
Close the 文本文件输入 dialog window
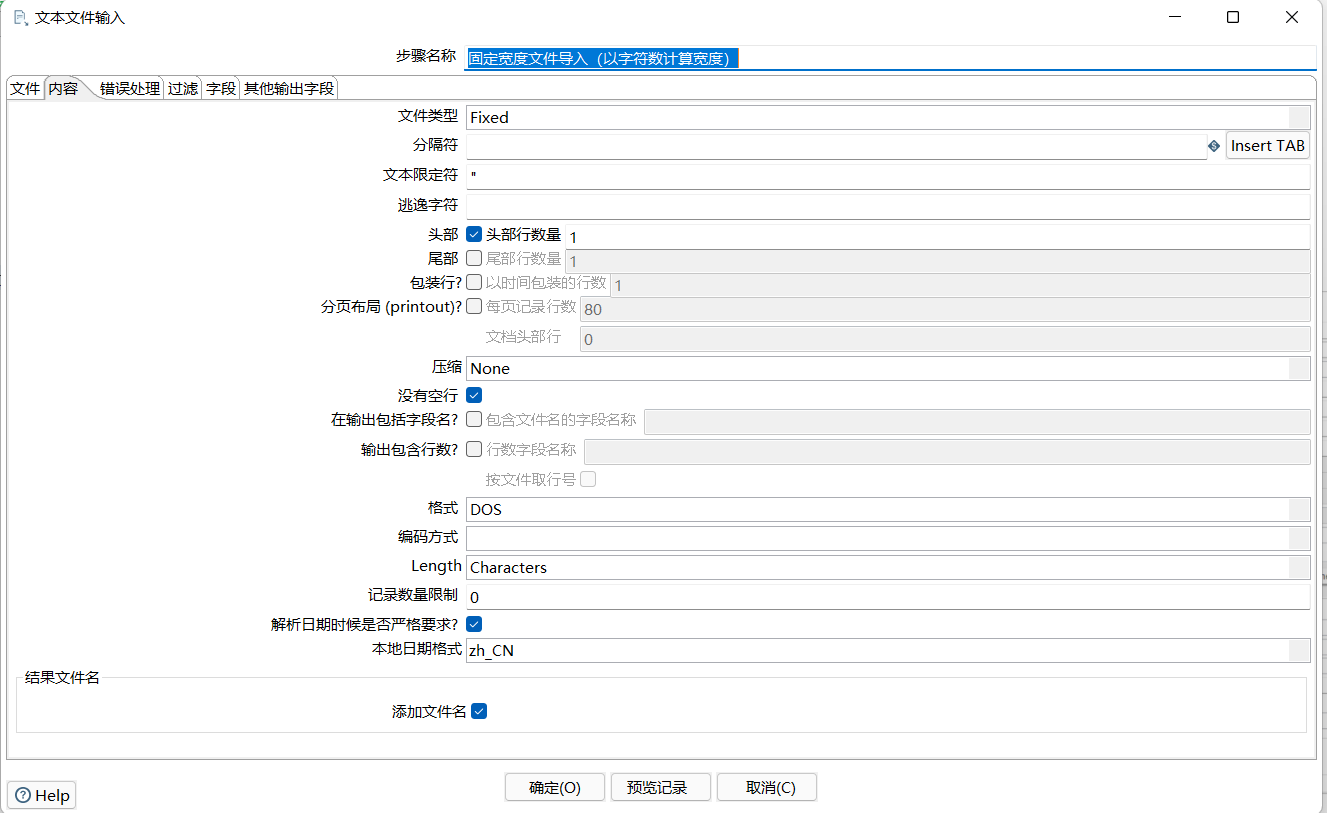(x=1292, y=17)
